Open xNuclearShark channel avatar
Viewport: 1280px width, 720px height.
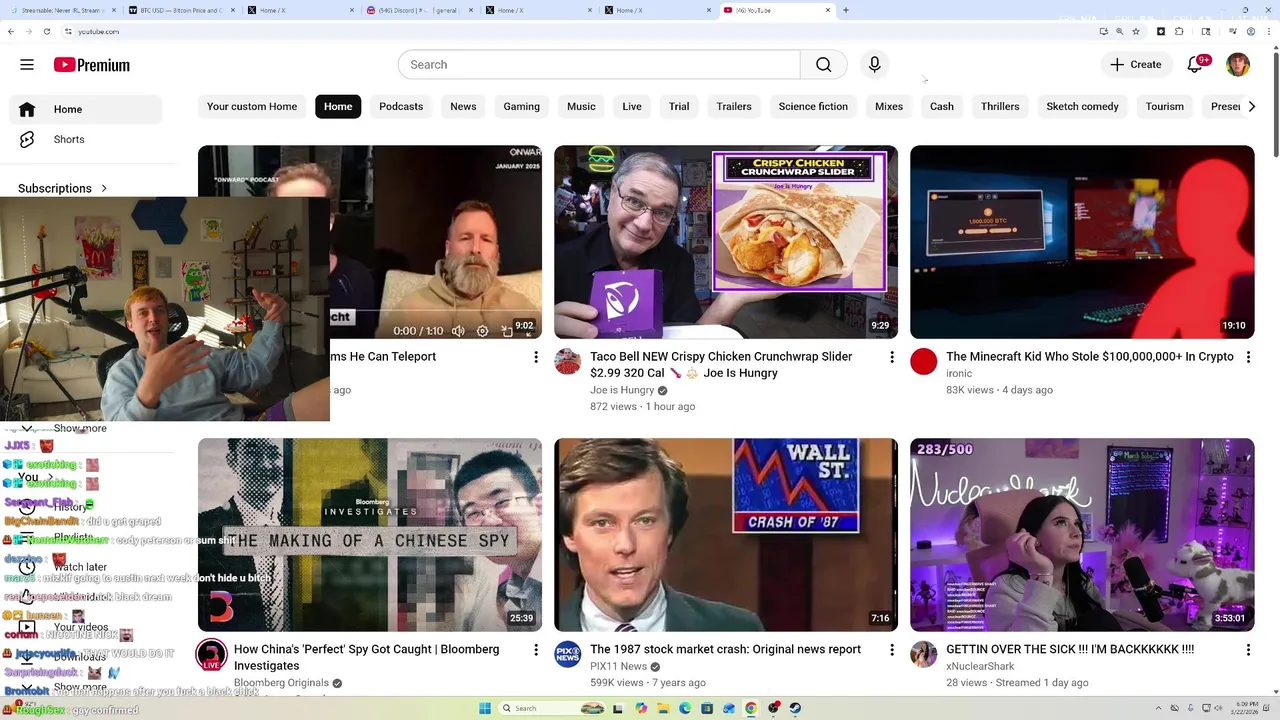point(924,655)
